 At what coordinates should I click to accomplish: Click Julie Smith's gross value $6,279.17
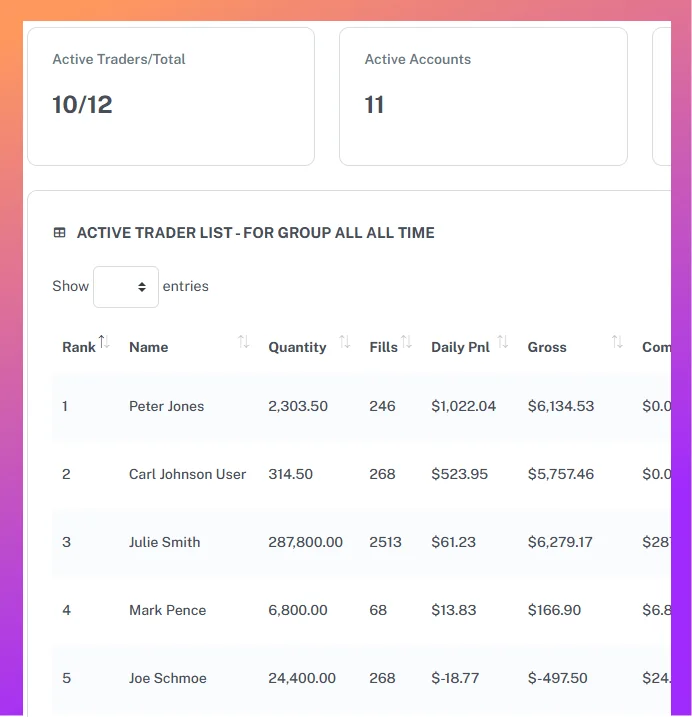[x=560, y=542]
